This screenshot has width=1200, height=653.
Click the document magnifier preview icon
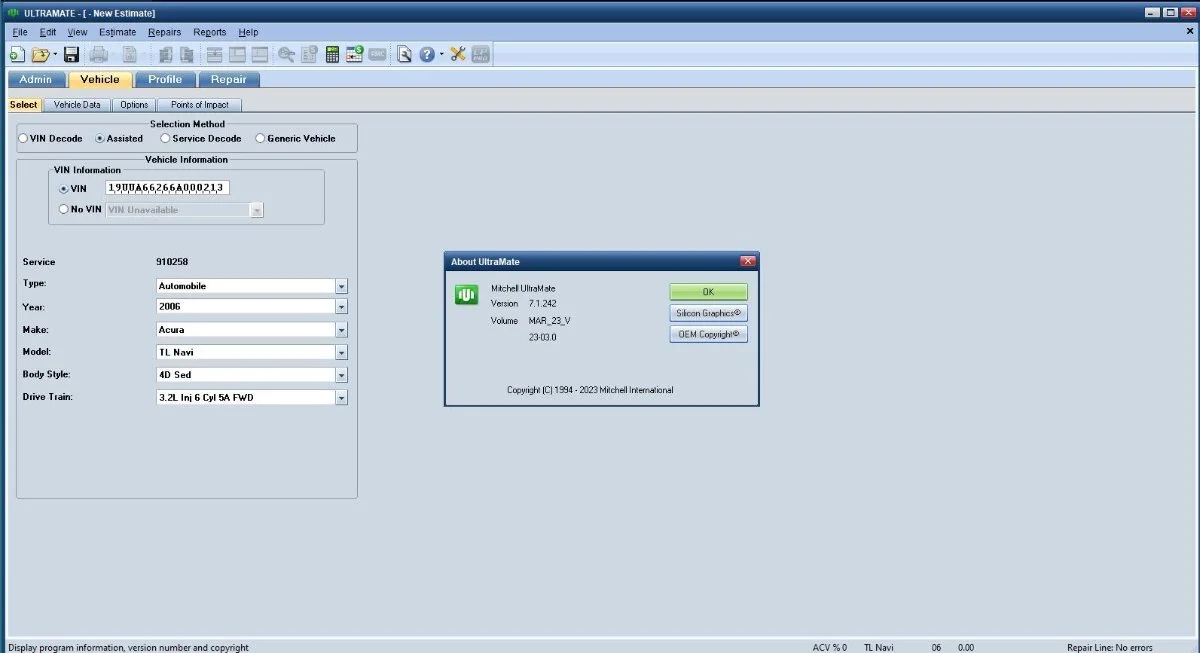[404, 55]
